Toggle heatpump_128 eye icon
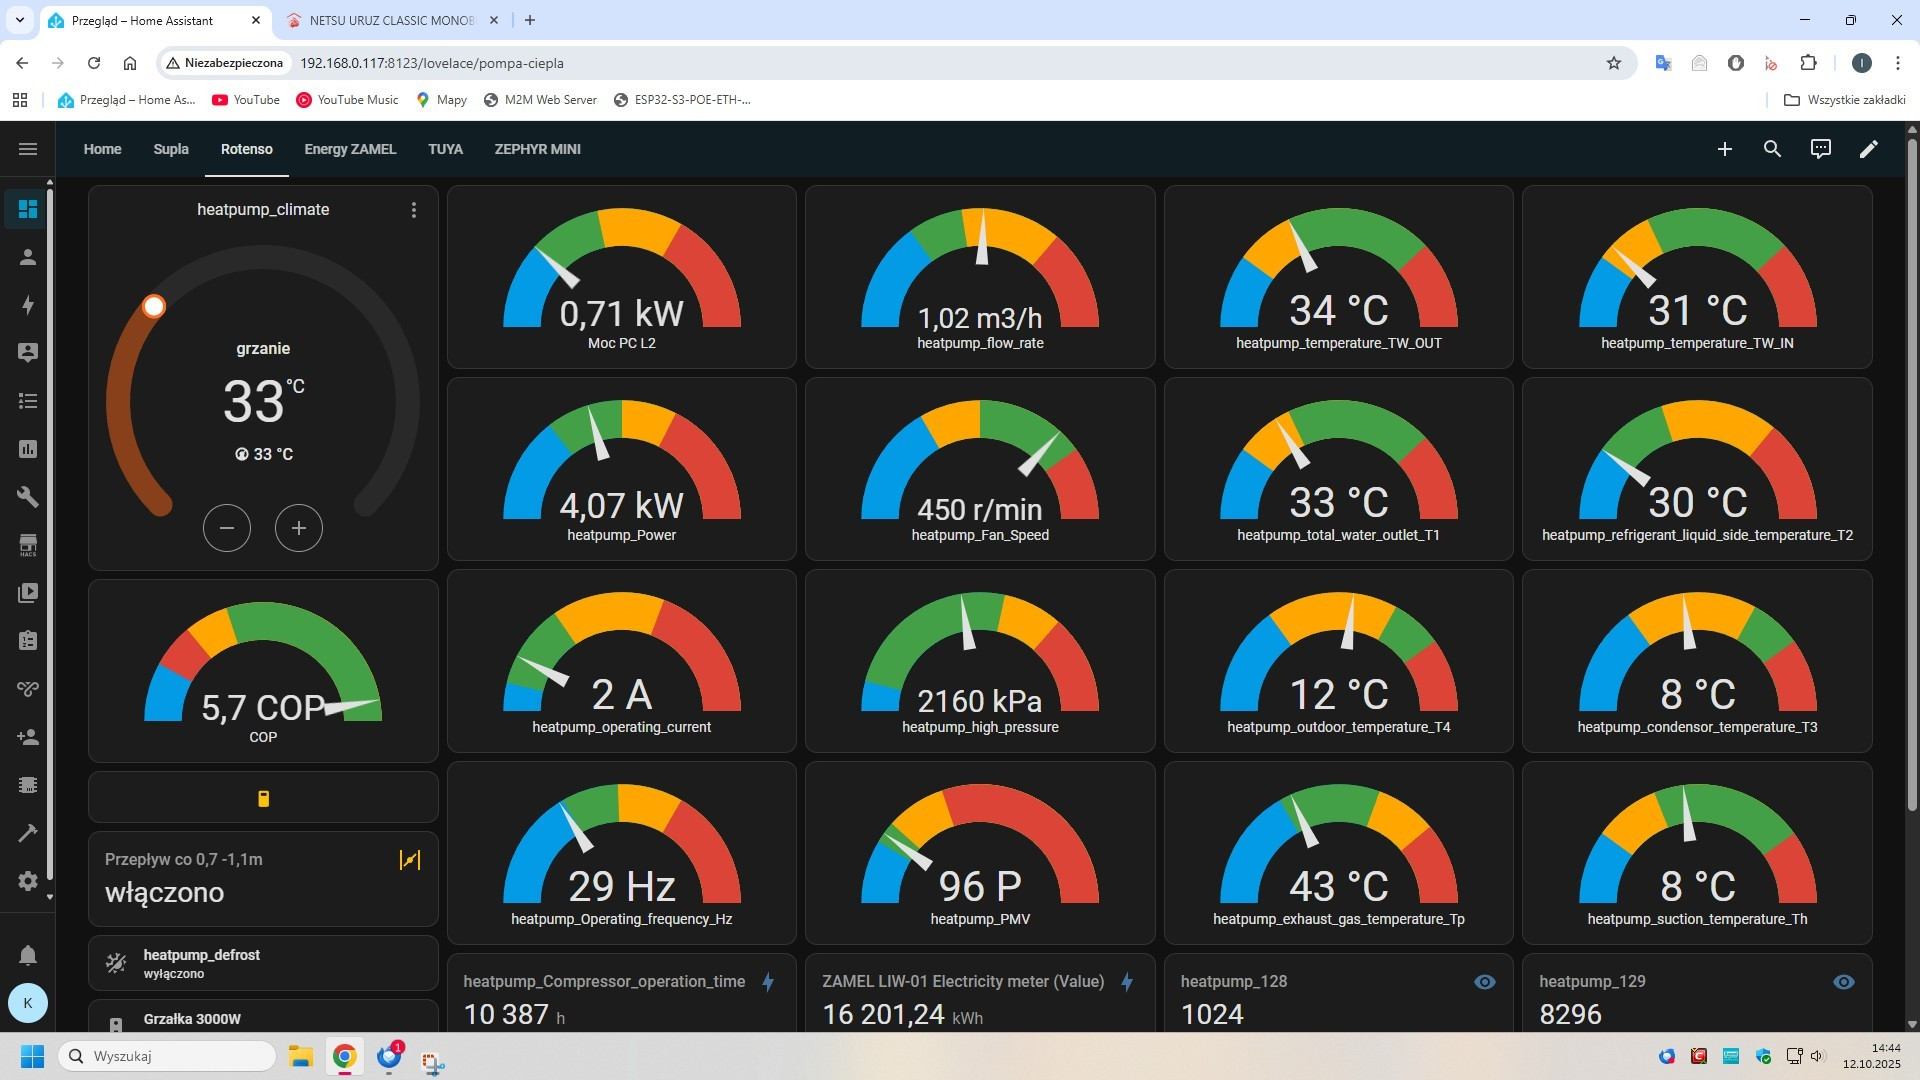 [x=1485, y=982]
